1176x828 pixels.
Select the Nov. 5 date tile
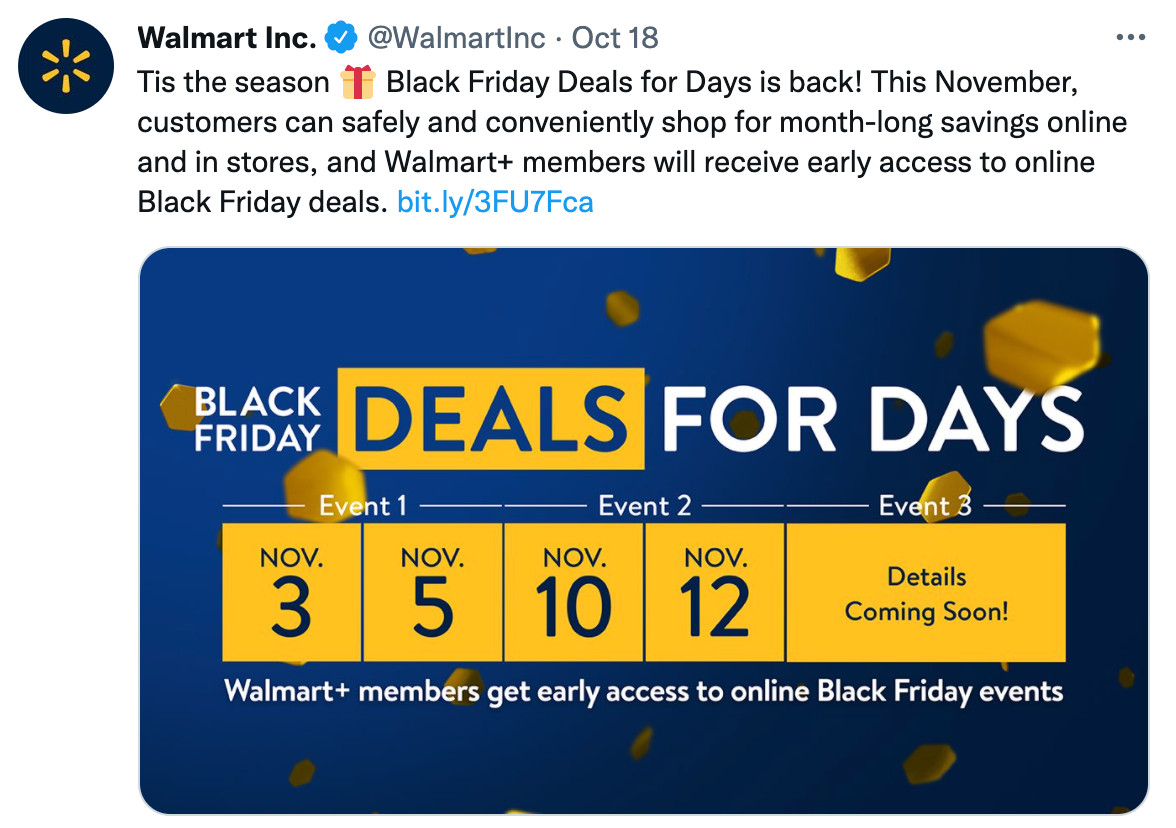pyautogui.click(x=433, y=592)
